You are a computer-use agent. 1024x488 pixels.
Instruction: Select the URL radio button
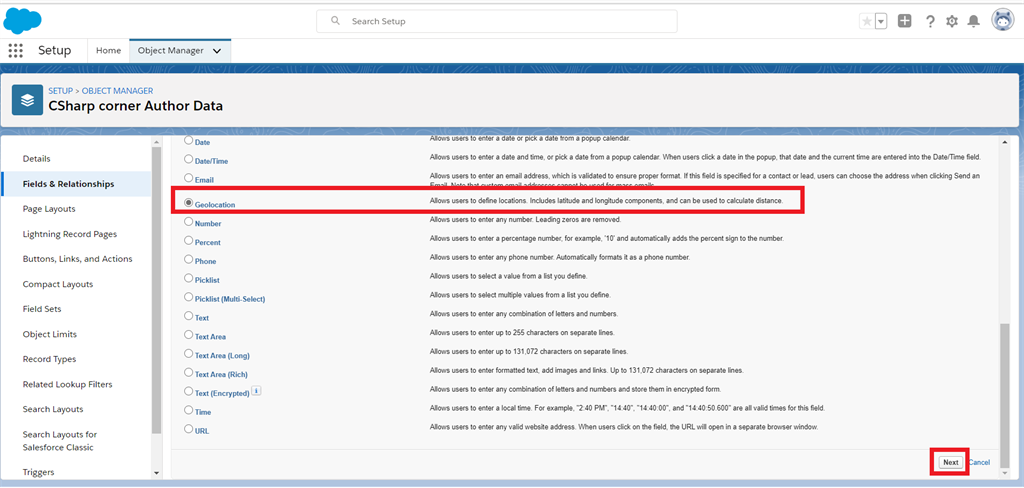click(189, 429)
